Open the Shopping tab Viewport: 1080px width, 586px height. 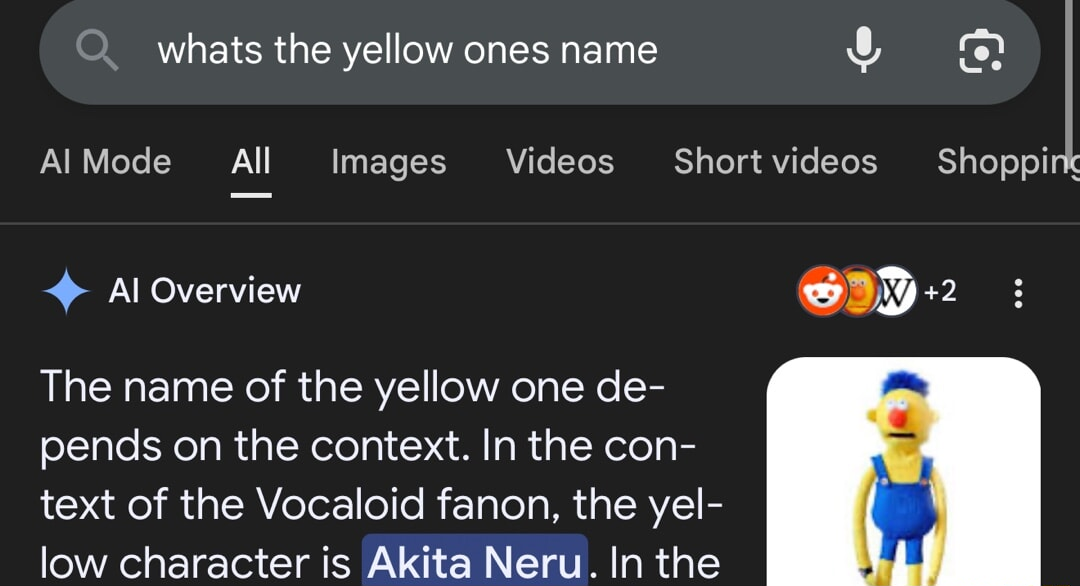(x=1008, y=163)
